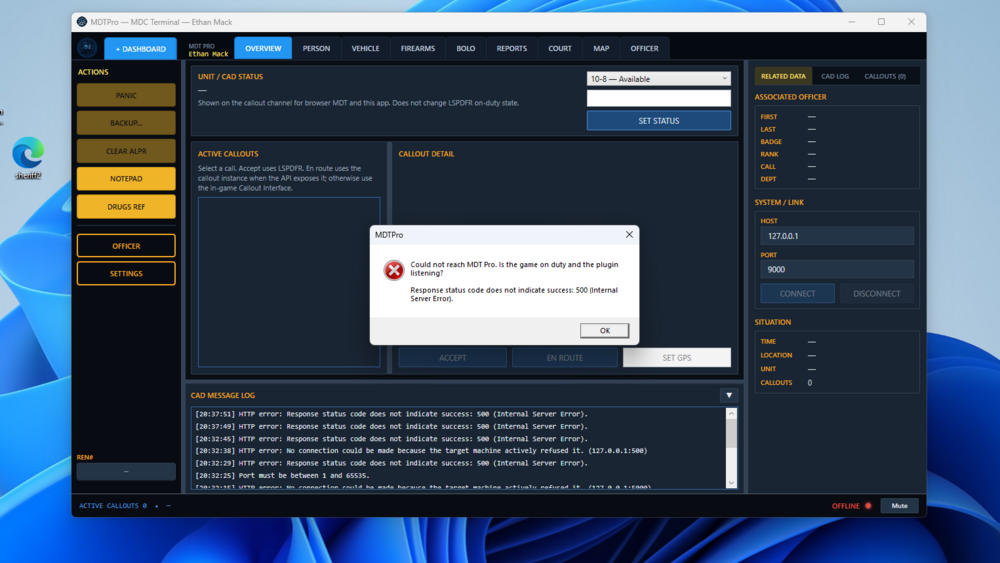Screen dimensions: 1000x563
Task: Trigger the Panic action button
Action: (126, 95)
